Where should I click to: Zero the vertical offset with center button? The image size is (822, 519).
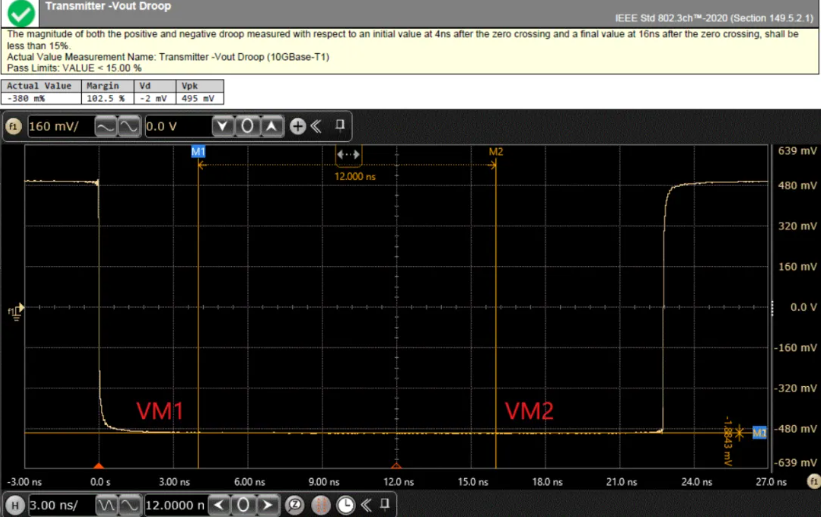click(248, 127)
